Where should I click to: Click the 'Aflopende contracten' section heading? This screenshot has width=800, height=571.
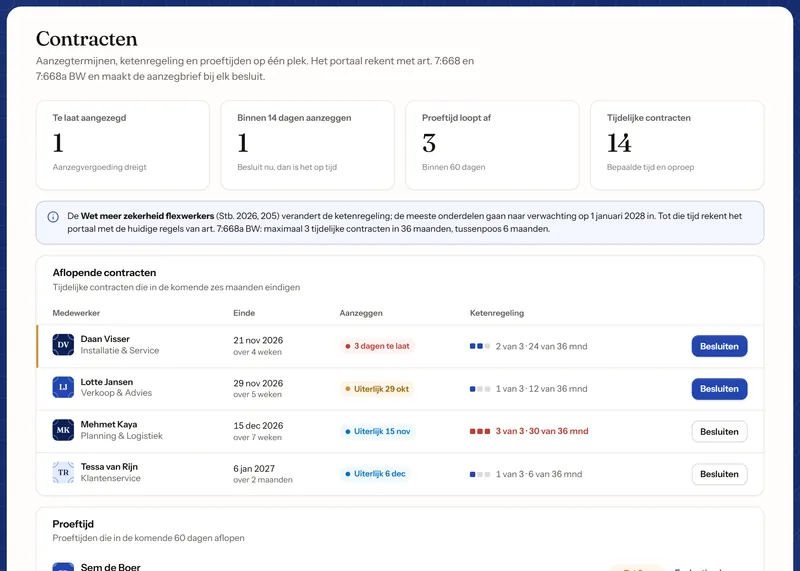[104, 273]
